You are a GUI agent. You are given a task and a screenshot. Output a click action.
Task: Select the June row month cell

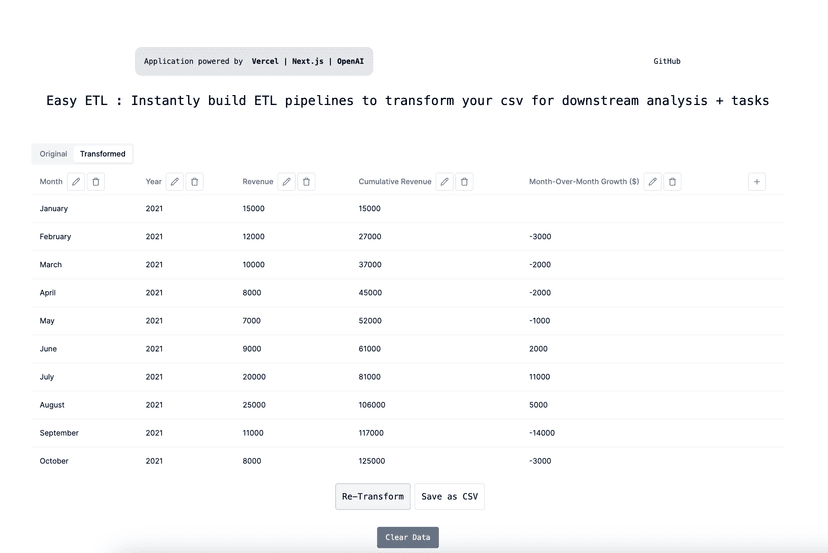click(x=48, y=349)
